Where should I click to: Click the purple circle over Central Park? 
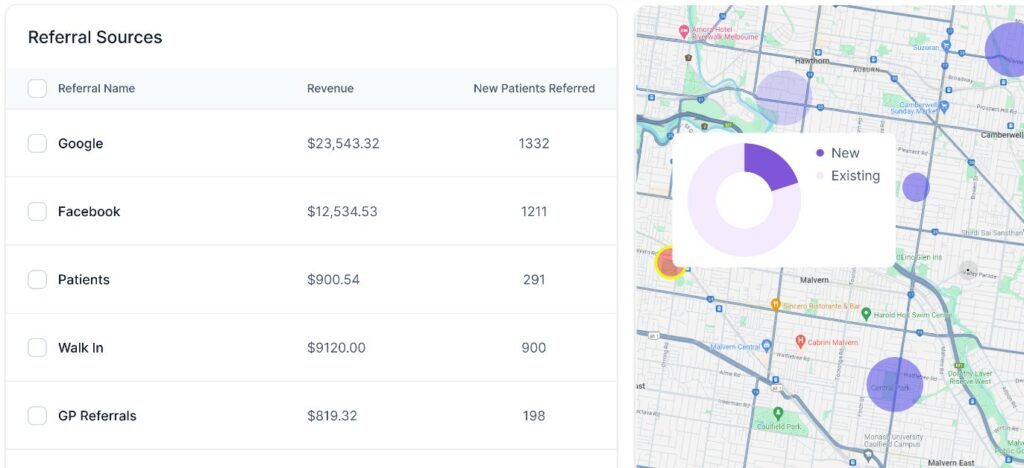(x=895, y=384)
